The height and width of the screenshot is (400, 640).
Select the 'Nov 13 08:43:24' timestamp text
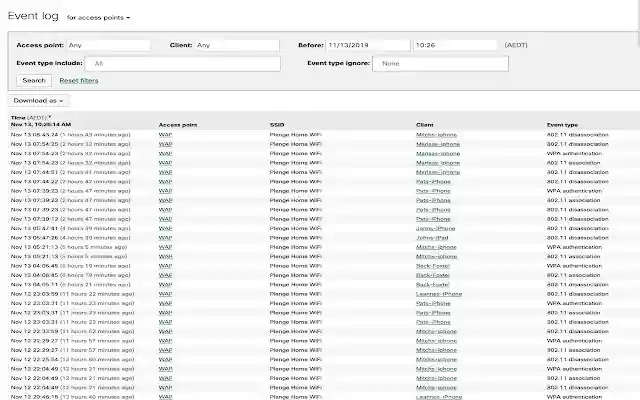35,135
